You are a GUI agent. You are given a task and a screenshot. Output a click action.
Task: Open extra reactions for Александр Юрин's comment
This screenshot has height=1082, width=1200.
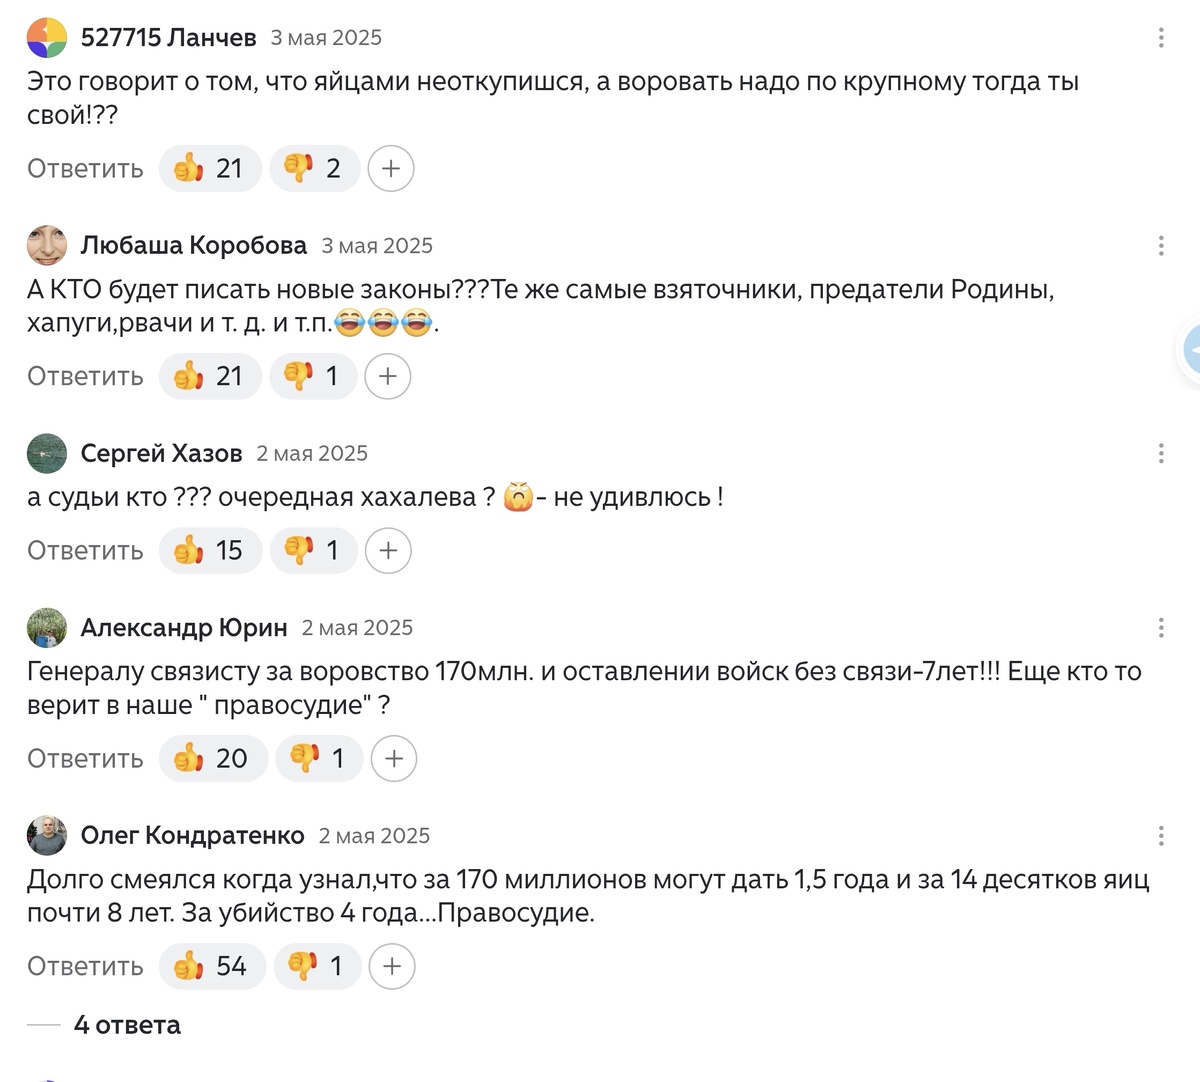pyautogui.click(x=394, y=759)
